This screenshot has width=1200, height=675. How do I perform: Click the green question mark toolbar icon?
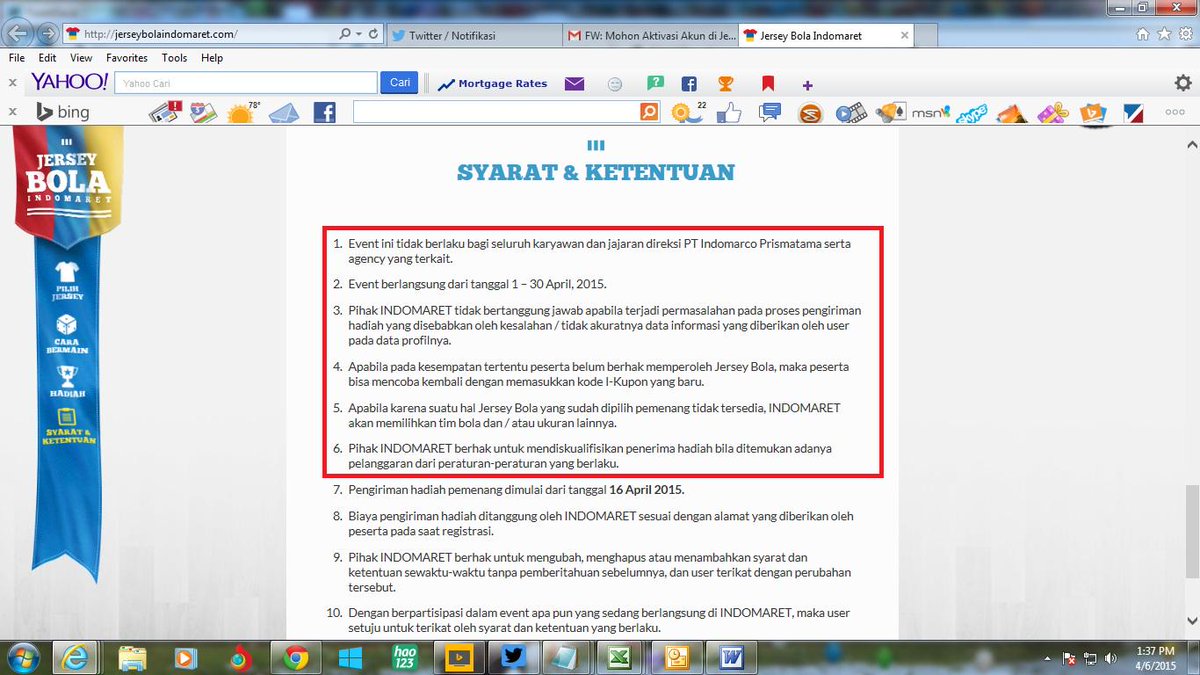[655, 83]
